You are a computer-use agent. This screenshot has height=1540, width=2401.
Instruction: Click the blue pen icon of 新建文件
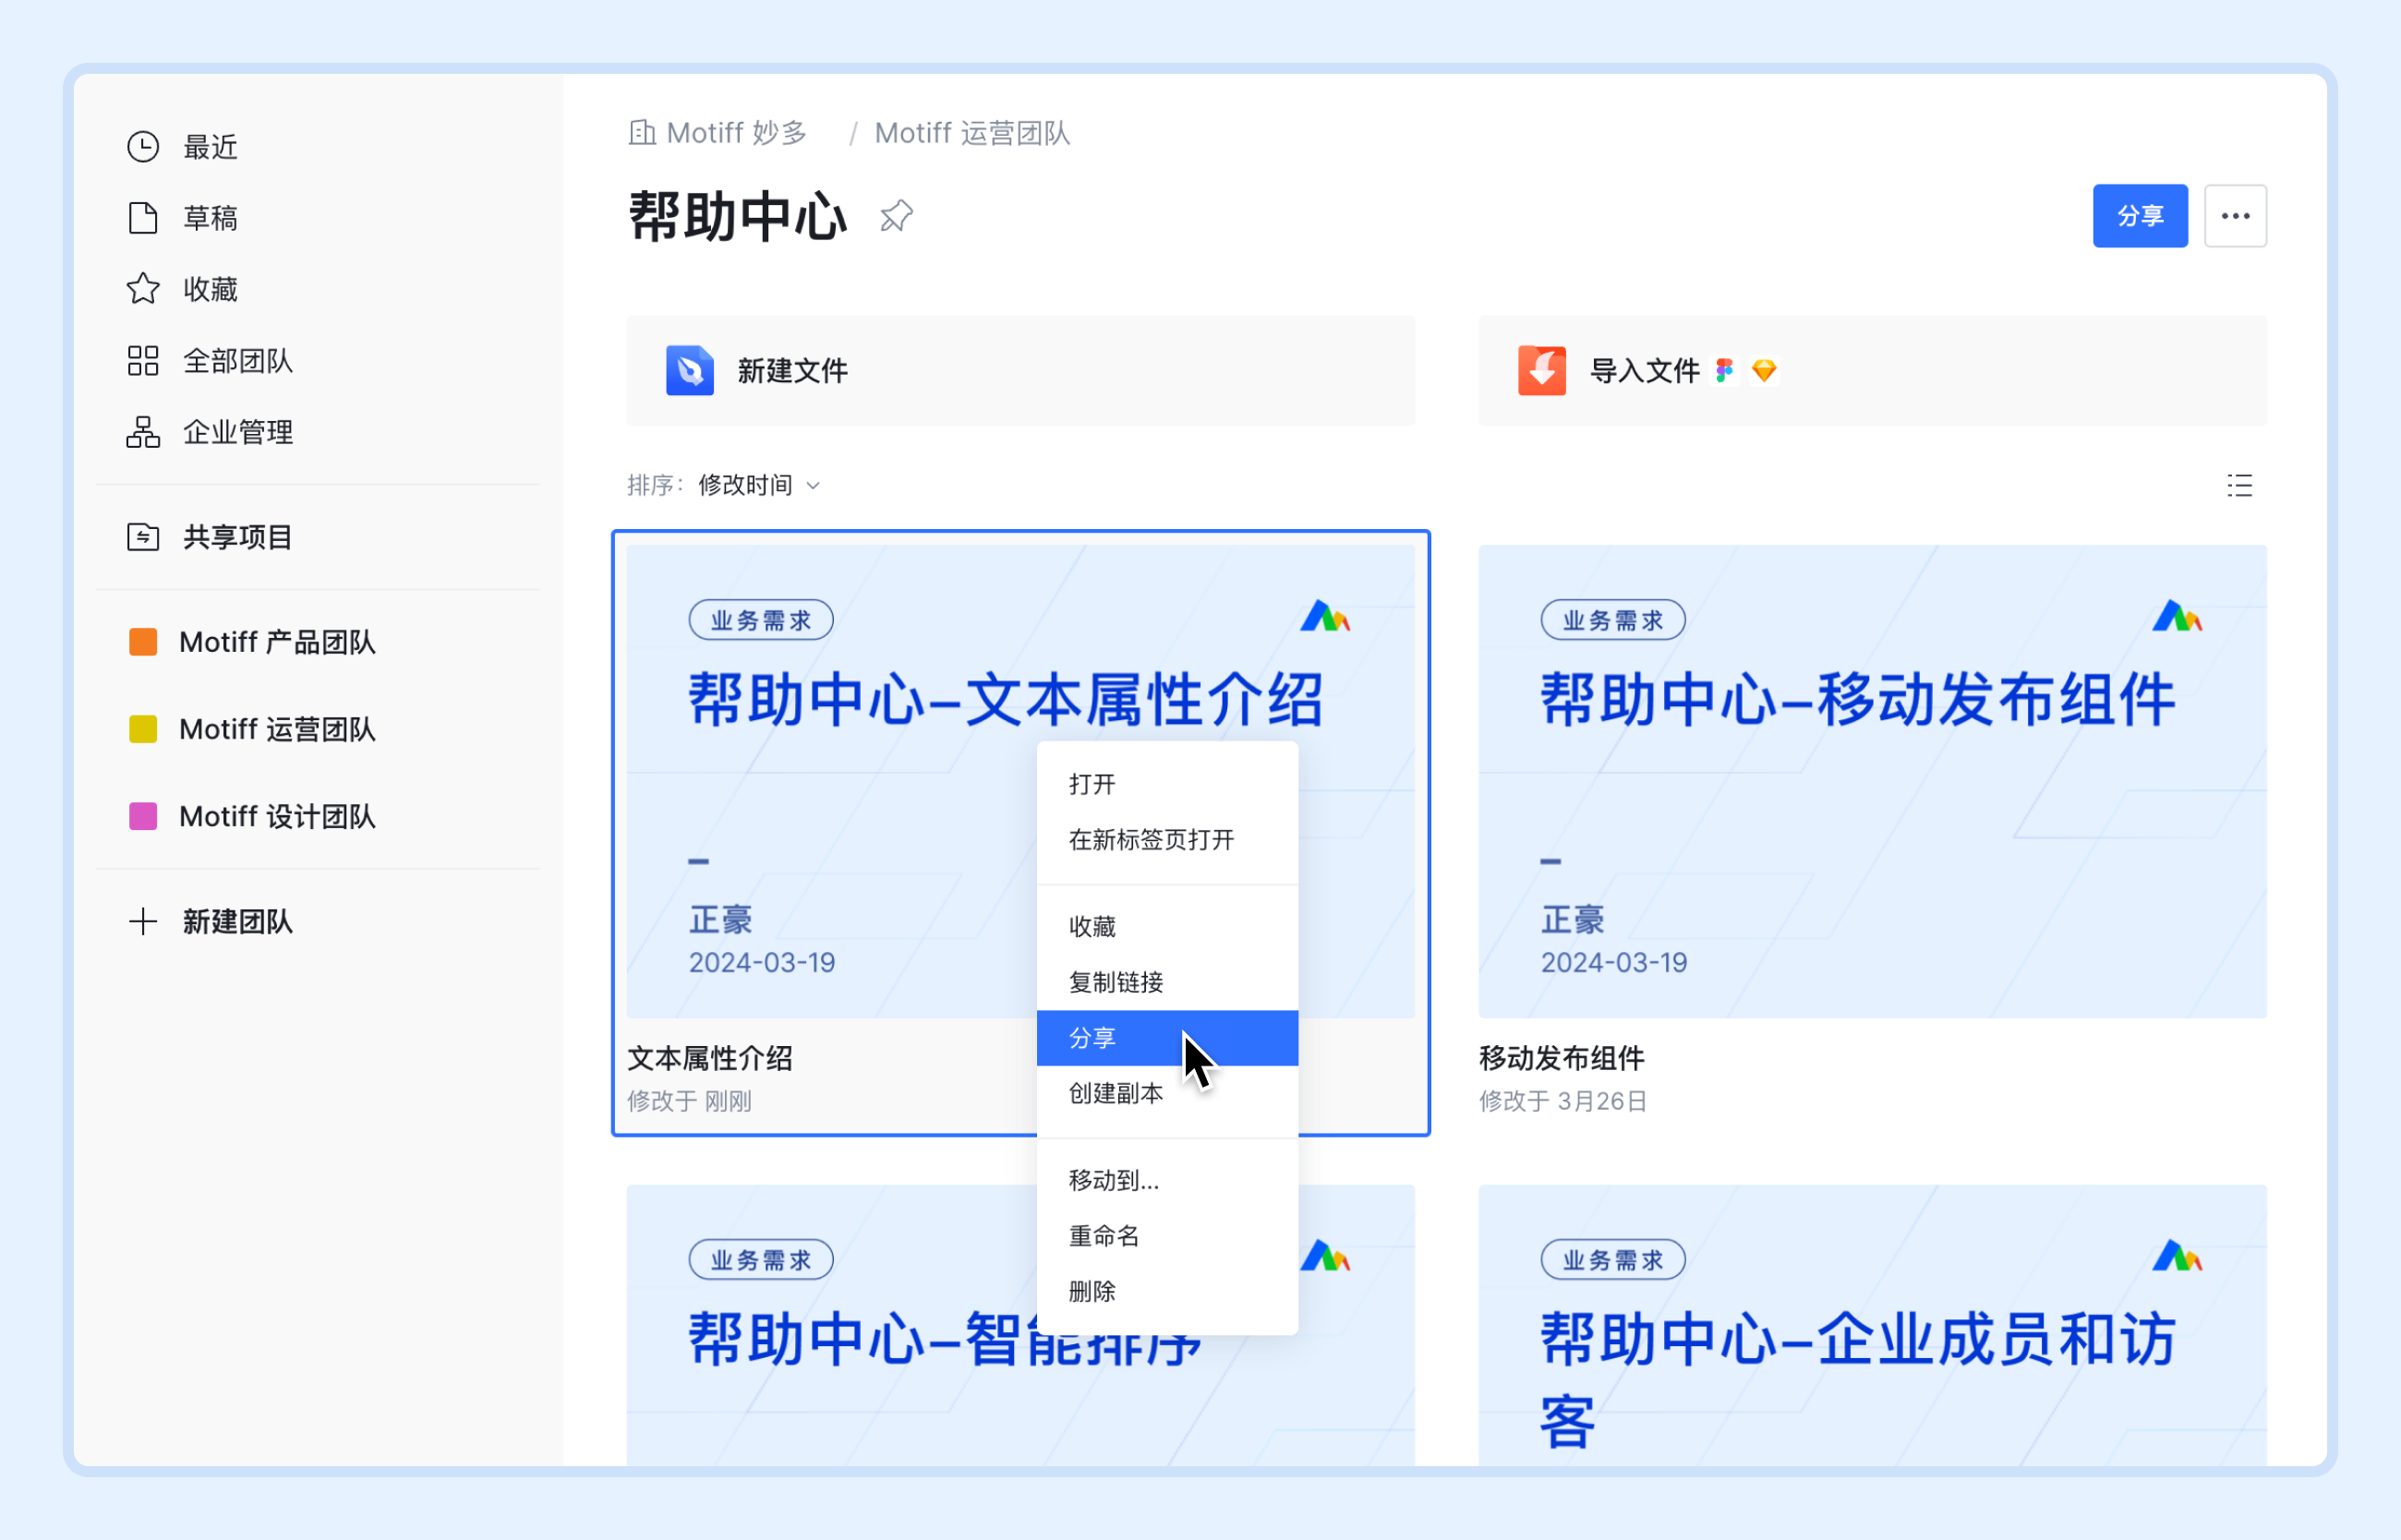click(690, 371)
